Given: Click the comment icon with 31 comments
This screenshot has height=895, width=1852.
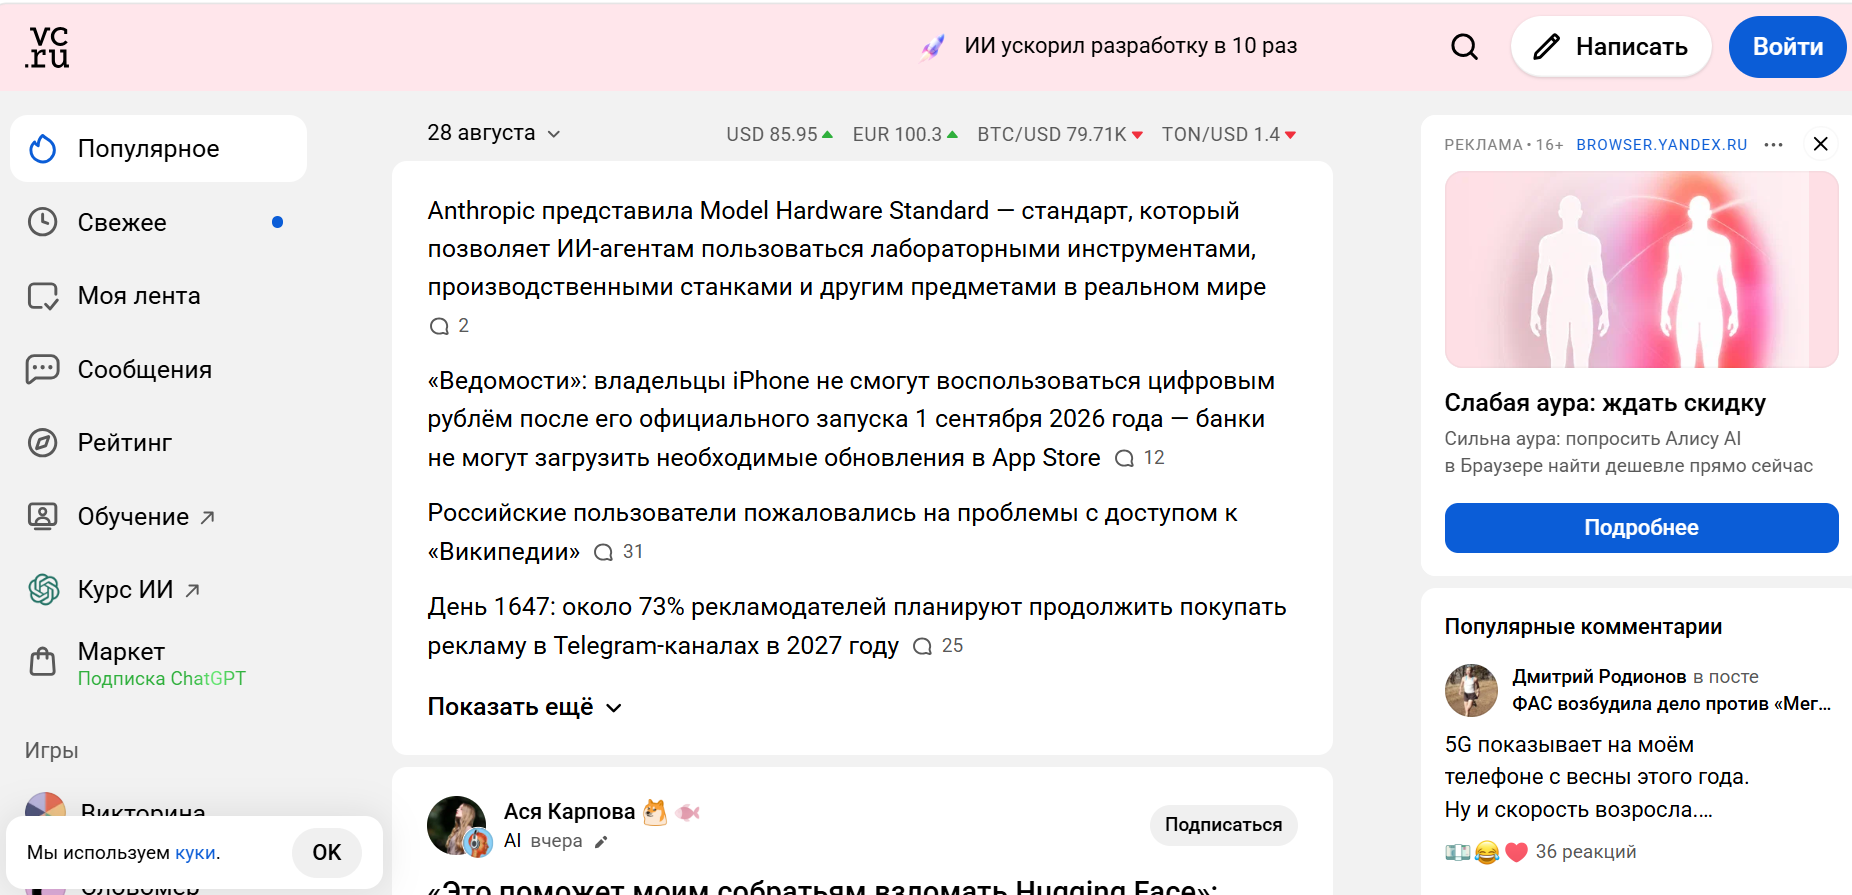Looking at the screenshot, I should pos(603,552).
